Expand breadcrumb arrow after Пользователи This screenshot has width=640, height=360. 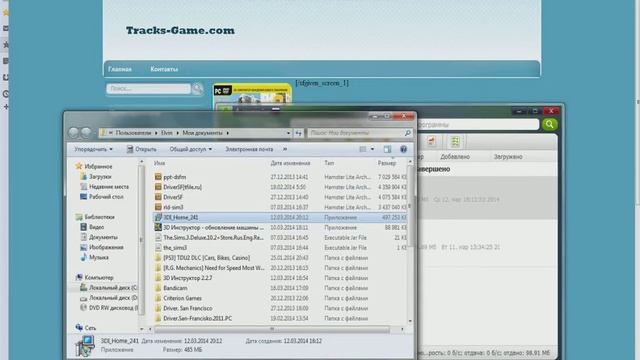[156, 133]
